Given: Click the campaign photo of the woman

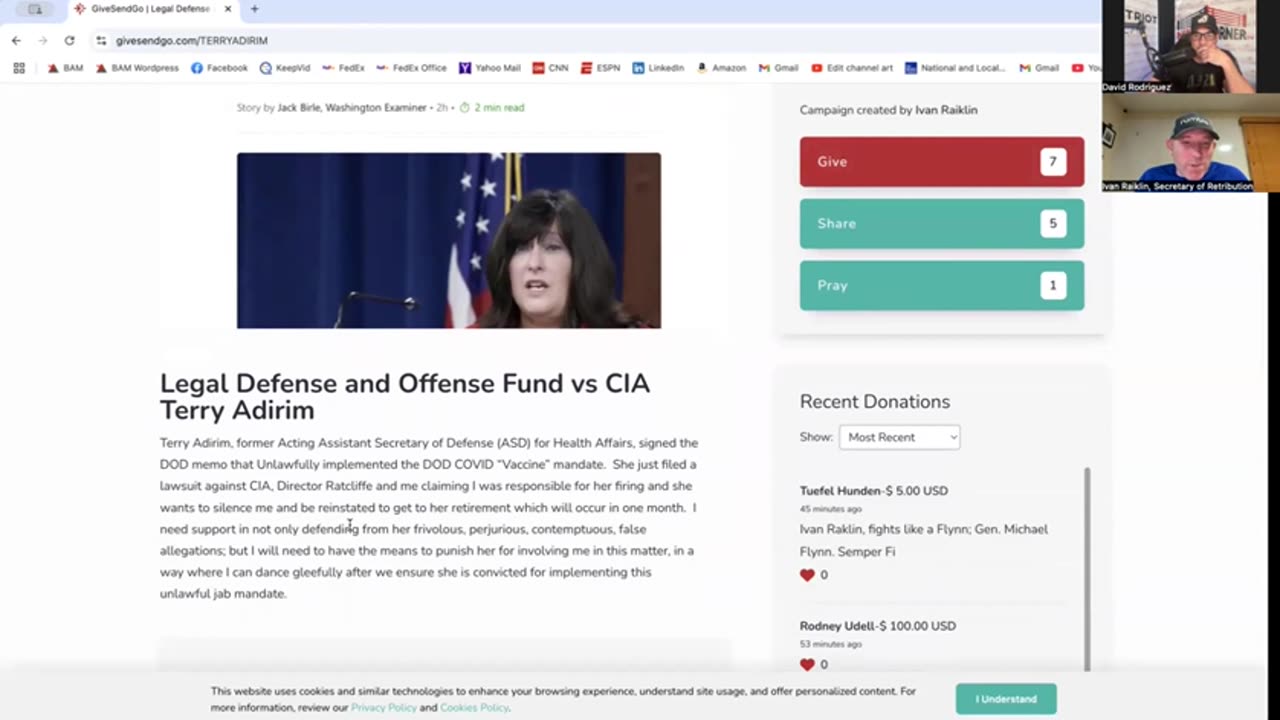Looking at the screenshot, I should click(449, 240).
